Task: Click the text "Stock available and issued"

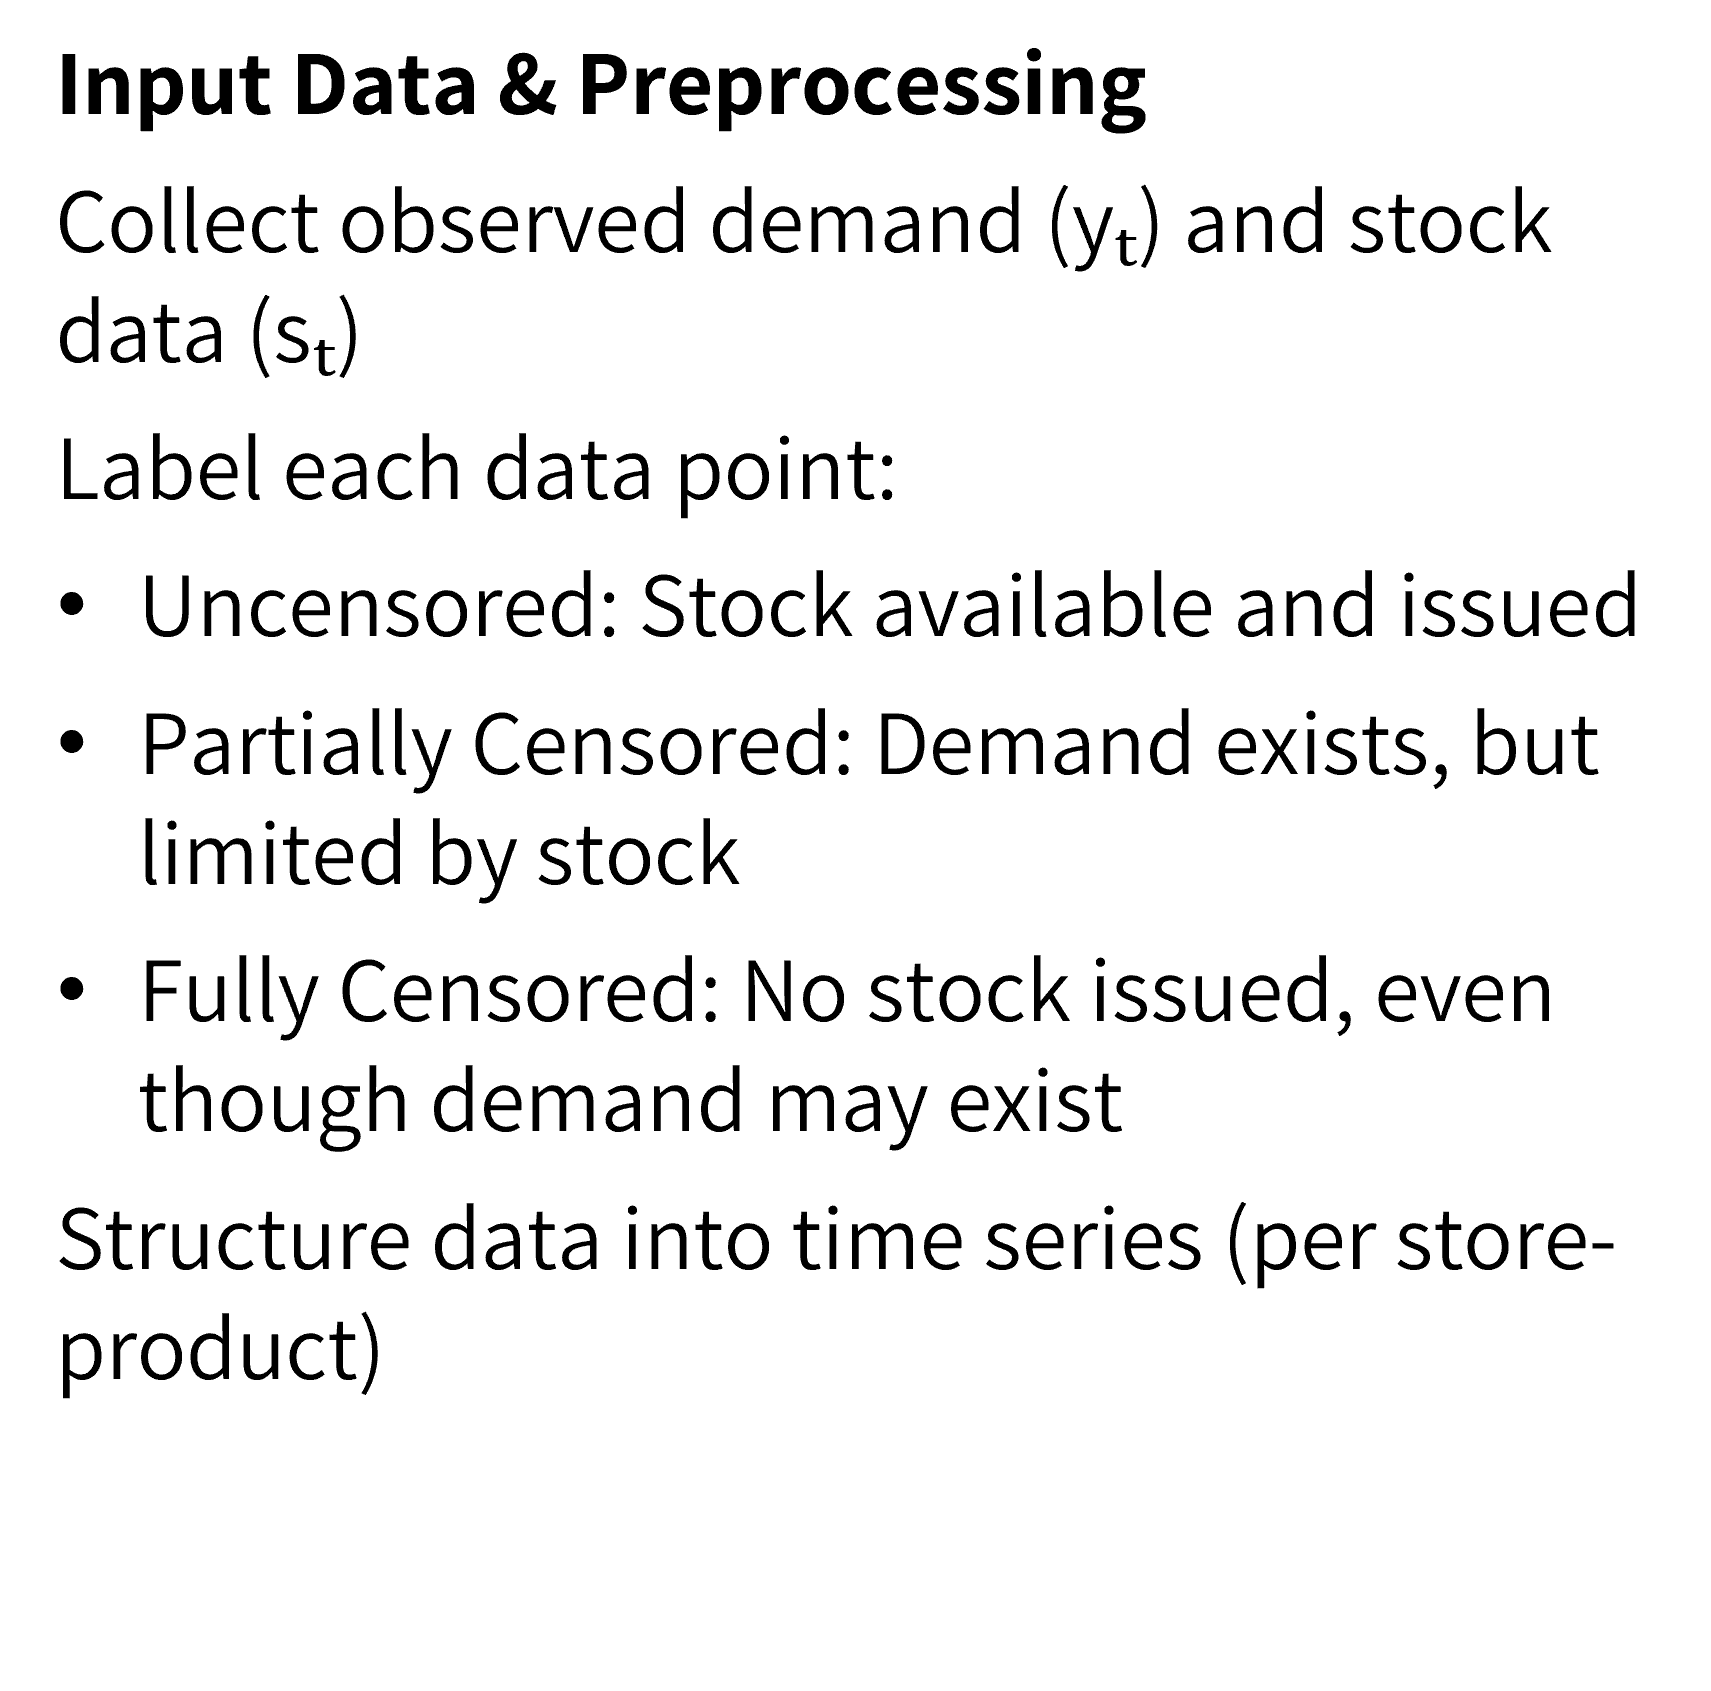Action: pyautogui.click(x=1138, y=606)
